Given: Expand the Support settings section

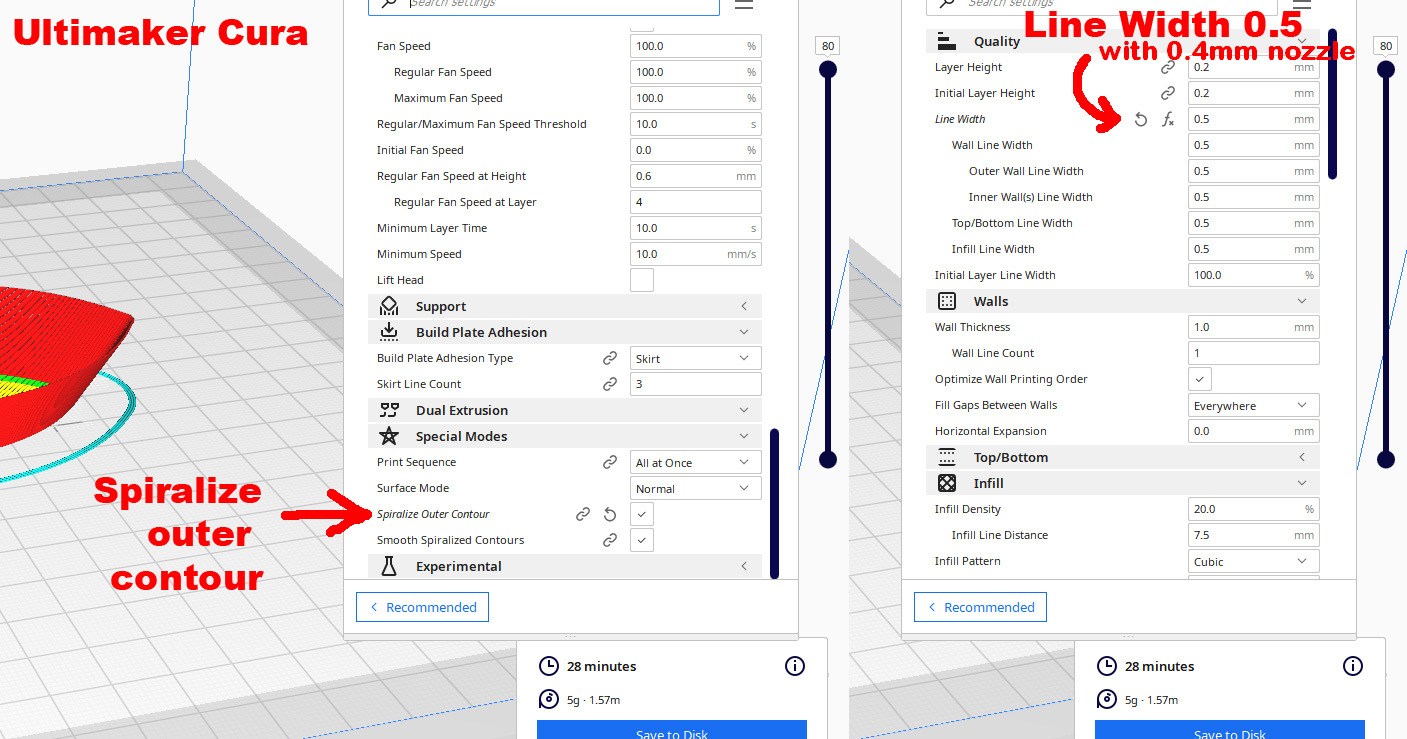Looking at the screenshot, I should click(565, 306).
